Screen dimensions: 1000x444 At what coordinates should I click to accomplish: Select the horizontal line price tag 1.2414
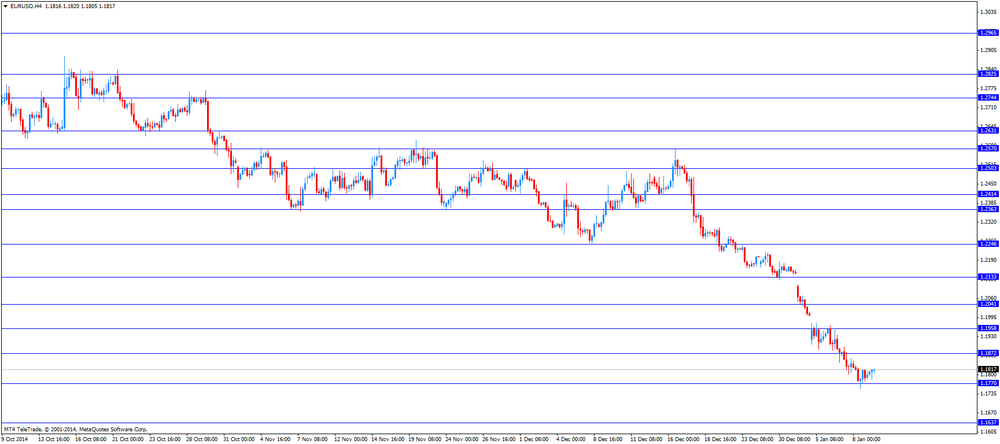pyautogui.click(x=988, y=195)
